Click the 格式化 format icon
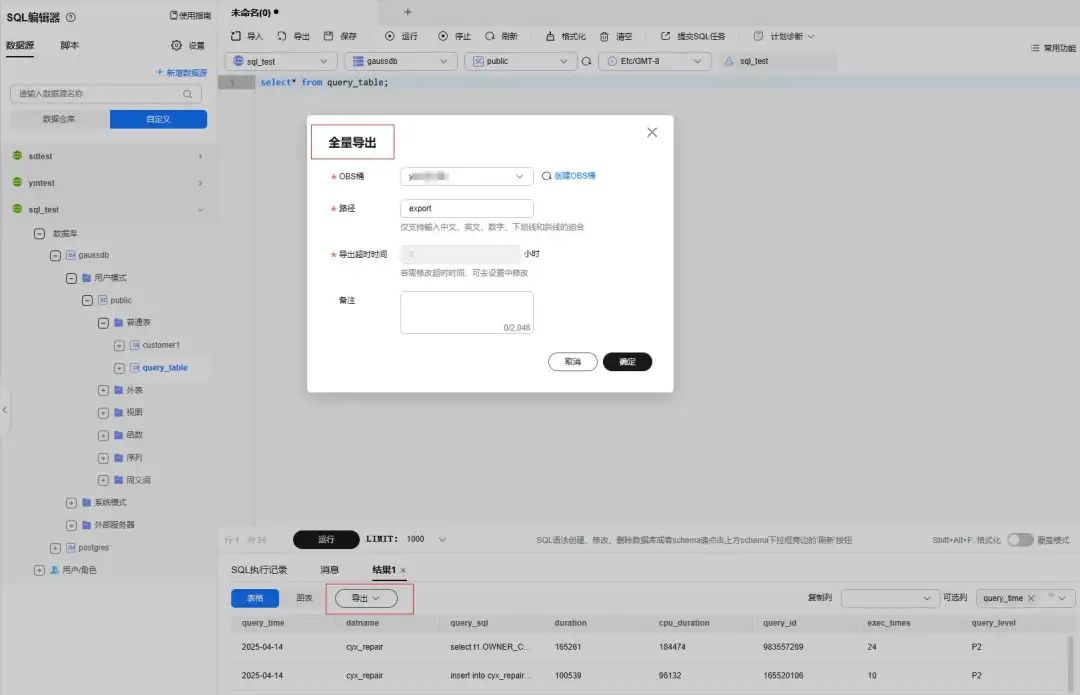Screen dimensions: 1080x695 coord(550,36)
